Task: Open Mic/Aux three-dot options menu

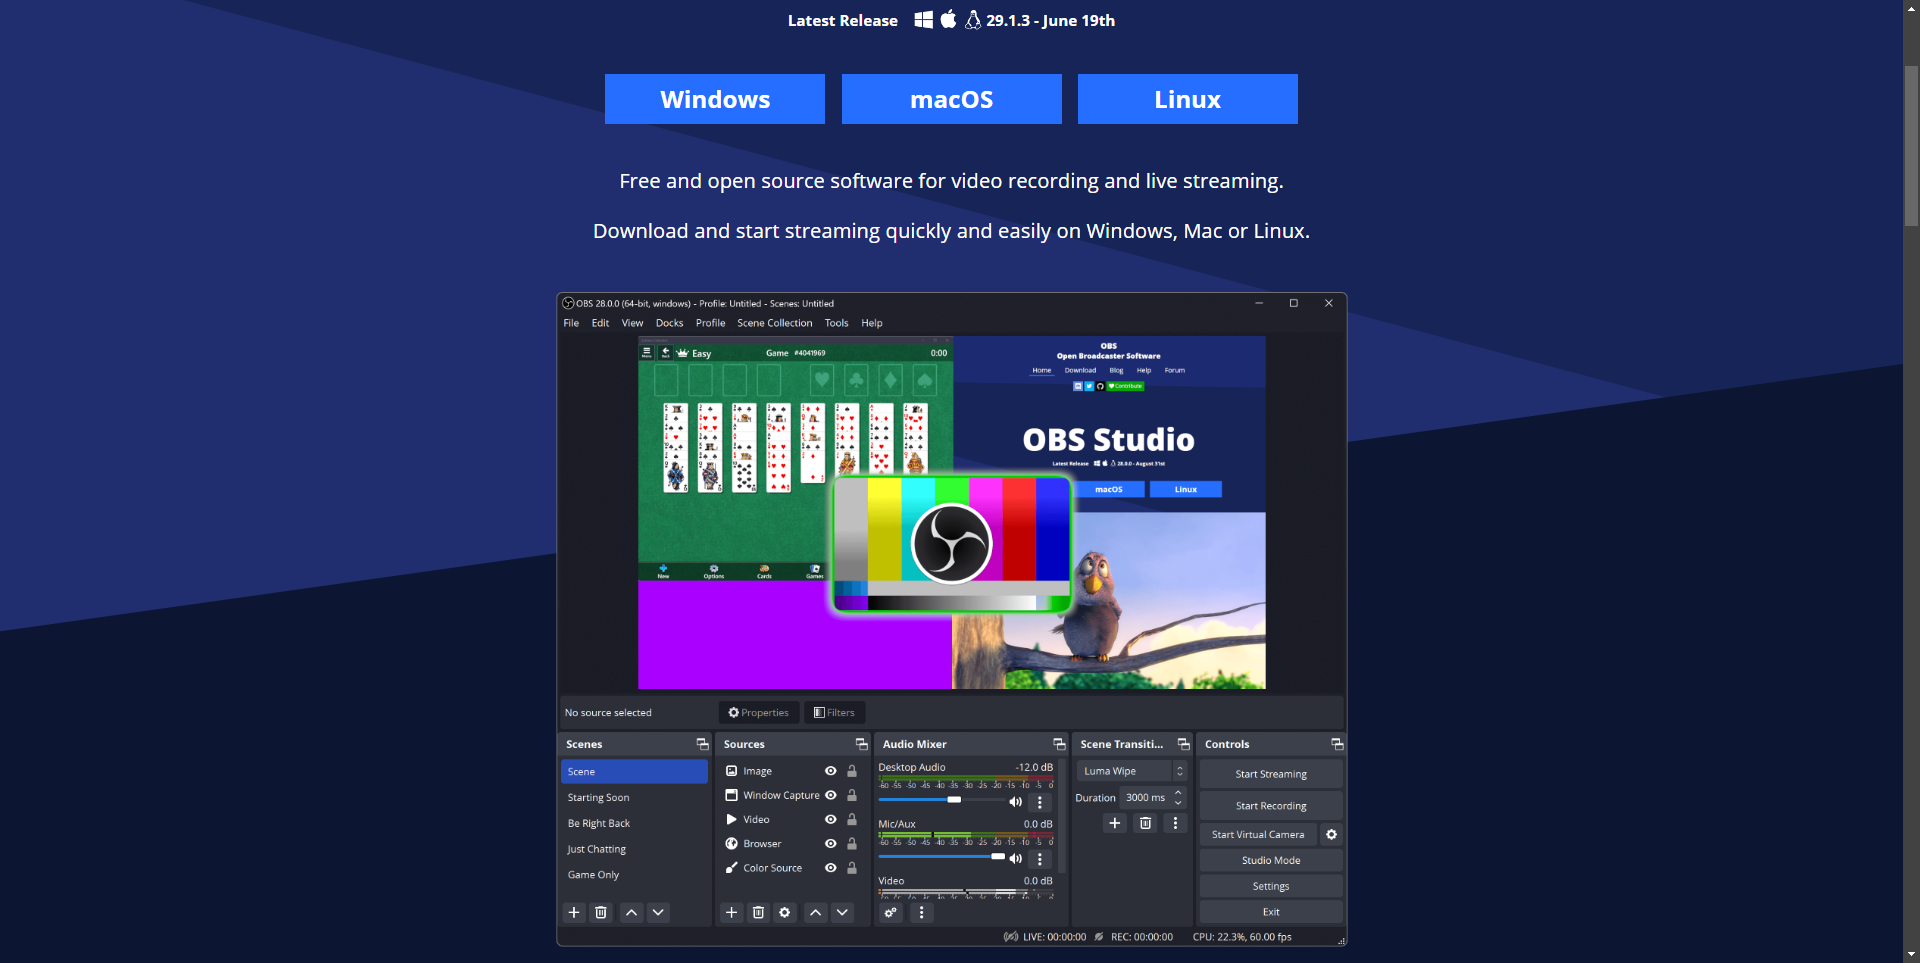Action: pos(1040,859)
